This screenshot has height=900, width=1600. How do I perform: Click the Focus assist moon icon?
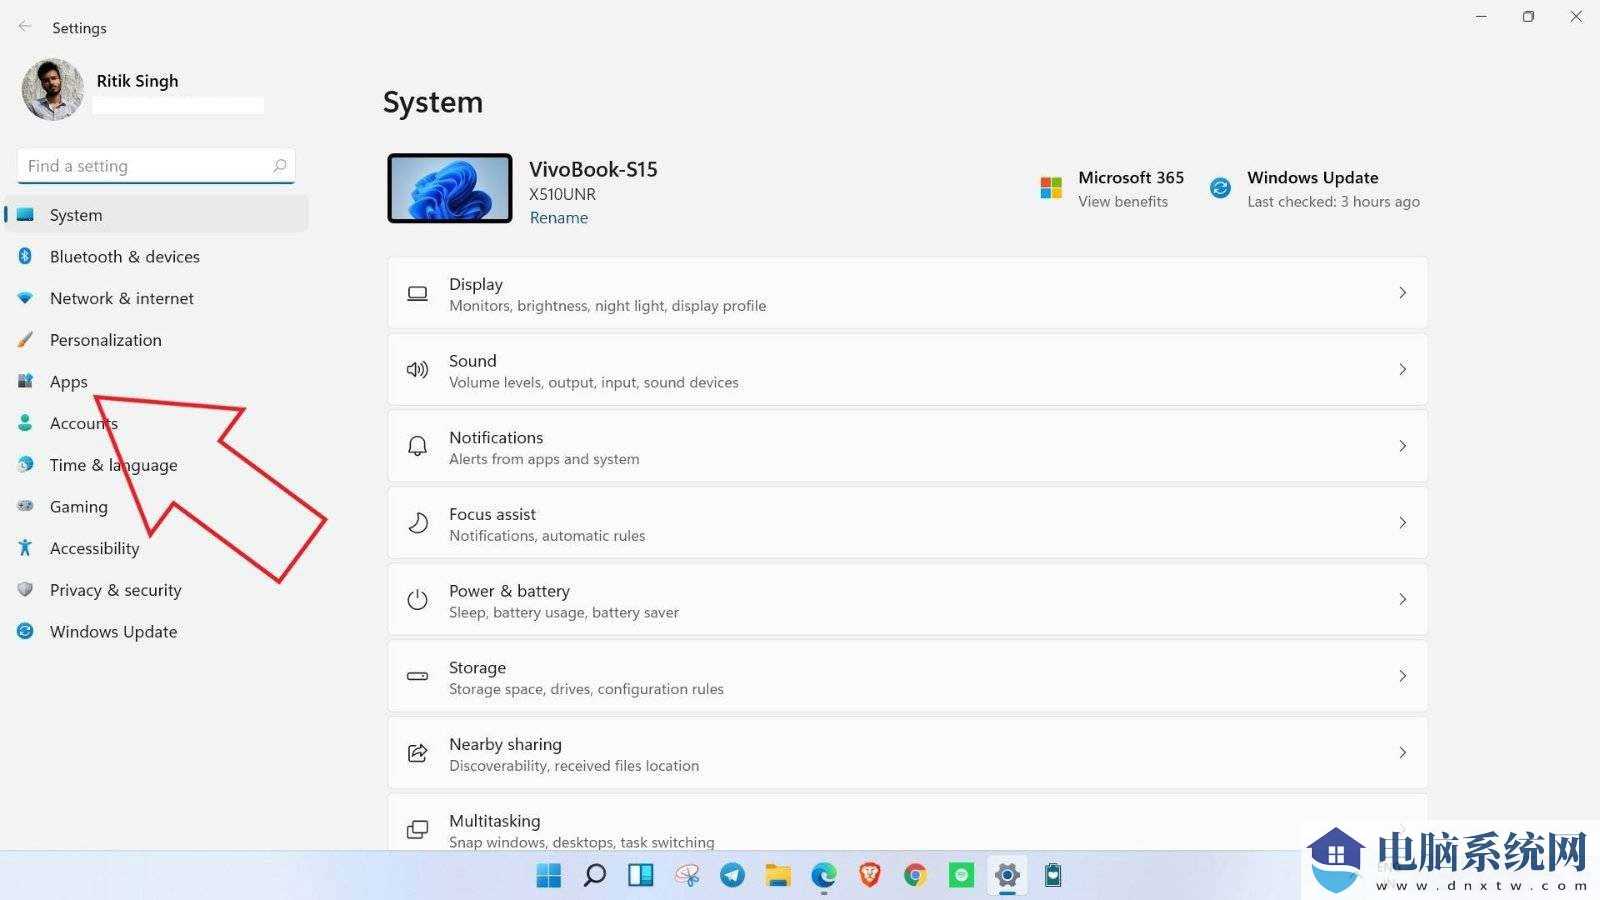click(x=418, y=523)
